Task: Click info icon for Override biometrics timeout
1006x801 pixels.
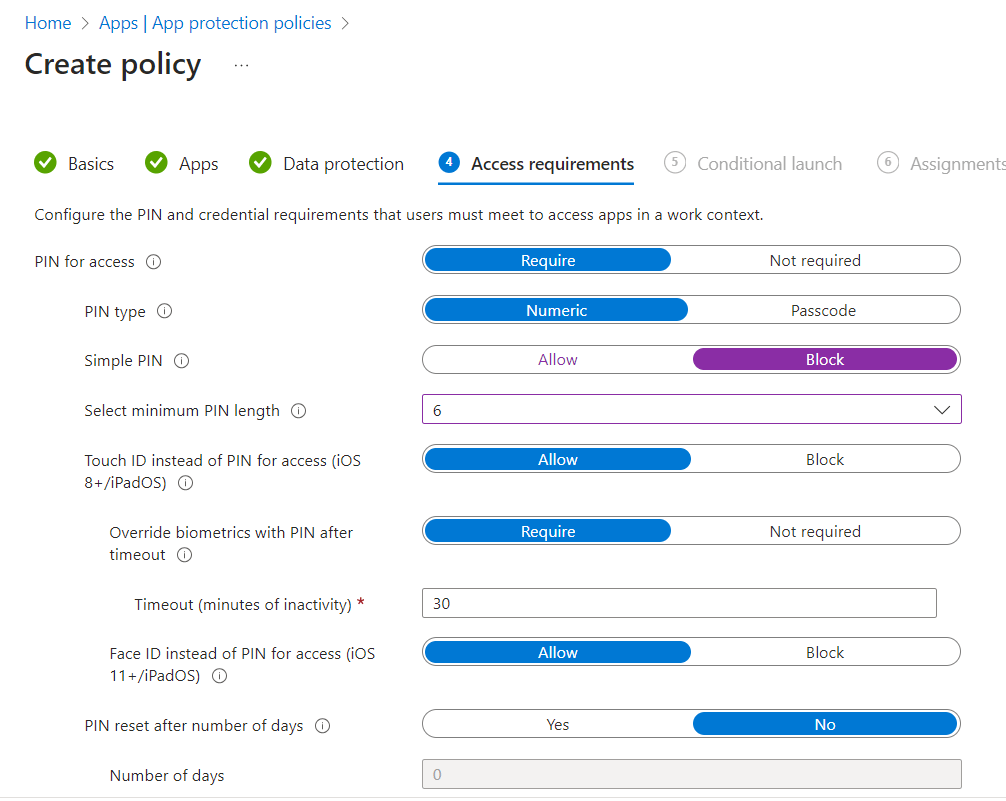Action: [x=184, y=555]
